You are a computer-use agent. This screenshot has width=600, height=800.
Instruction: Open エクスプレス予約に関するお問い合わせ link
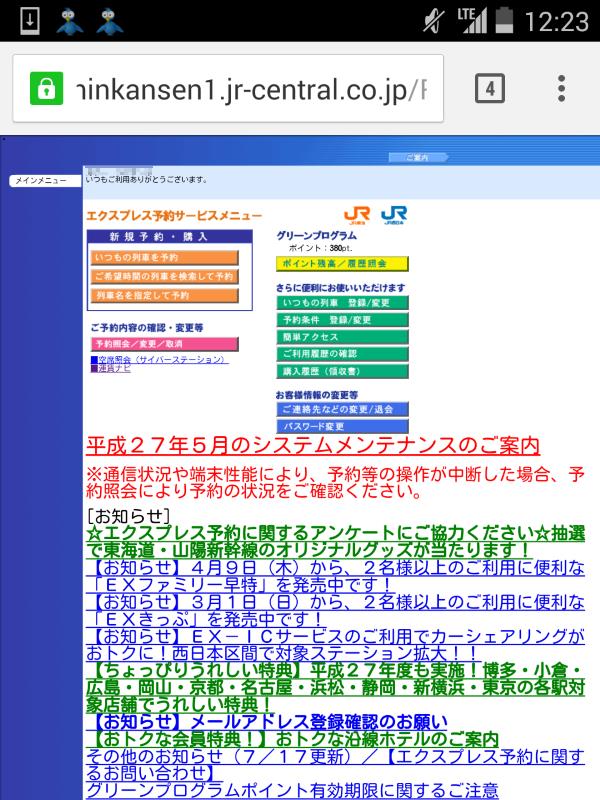335,765
